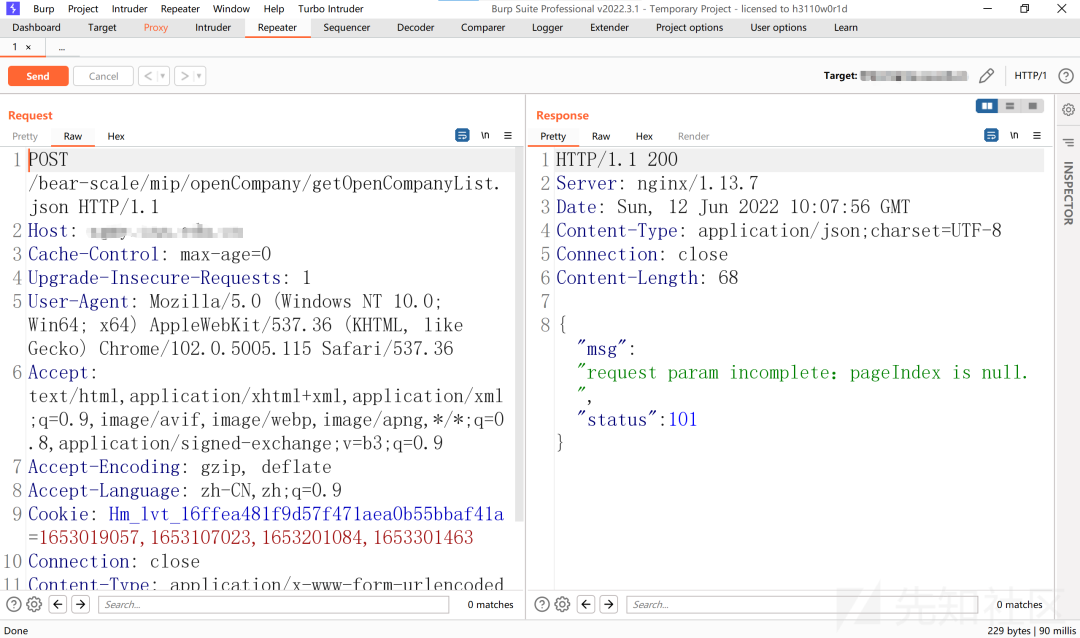The height and width of the screenshot is (638, 1080).
Task: Click the Content-Length: 68 header line
Action: (x=647, y=278)
